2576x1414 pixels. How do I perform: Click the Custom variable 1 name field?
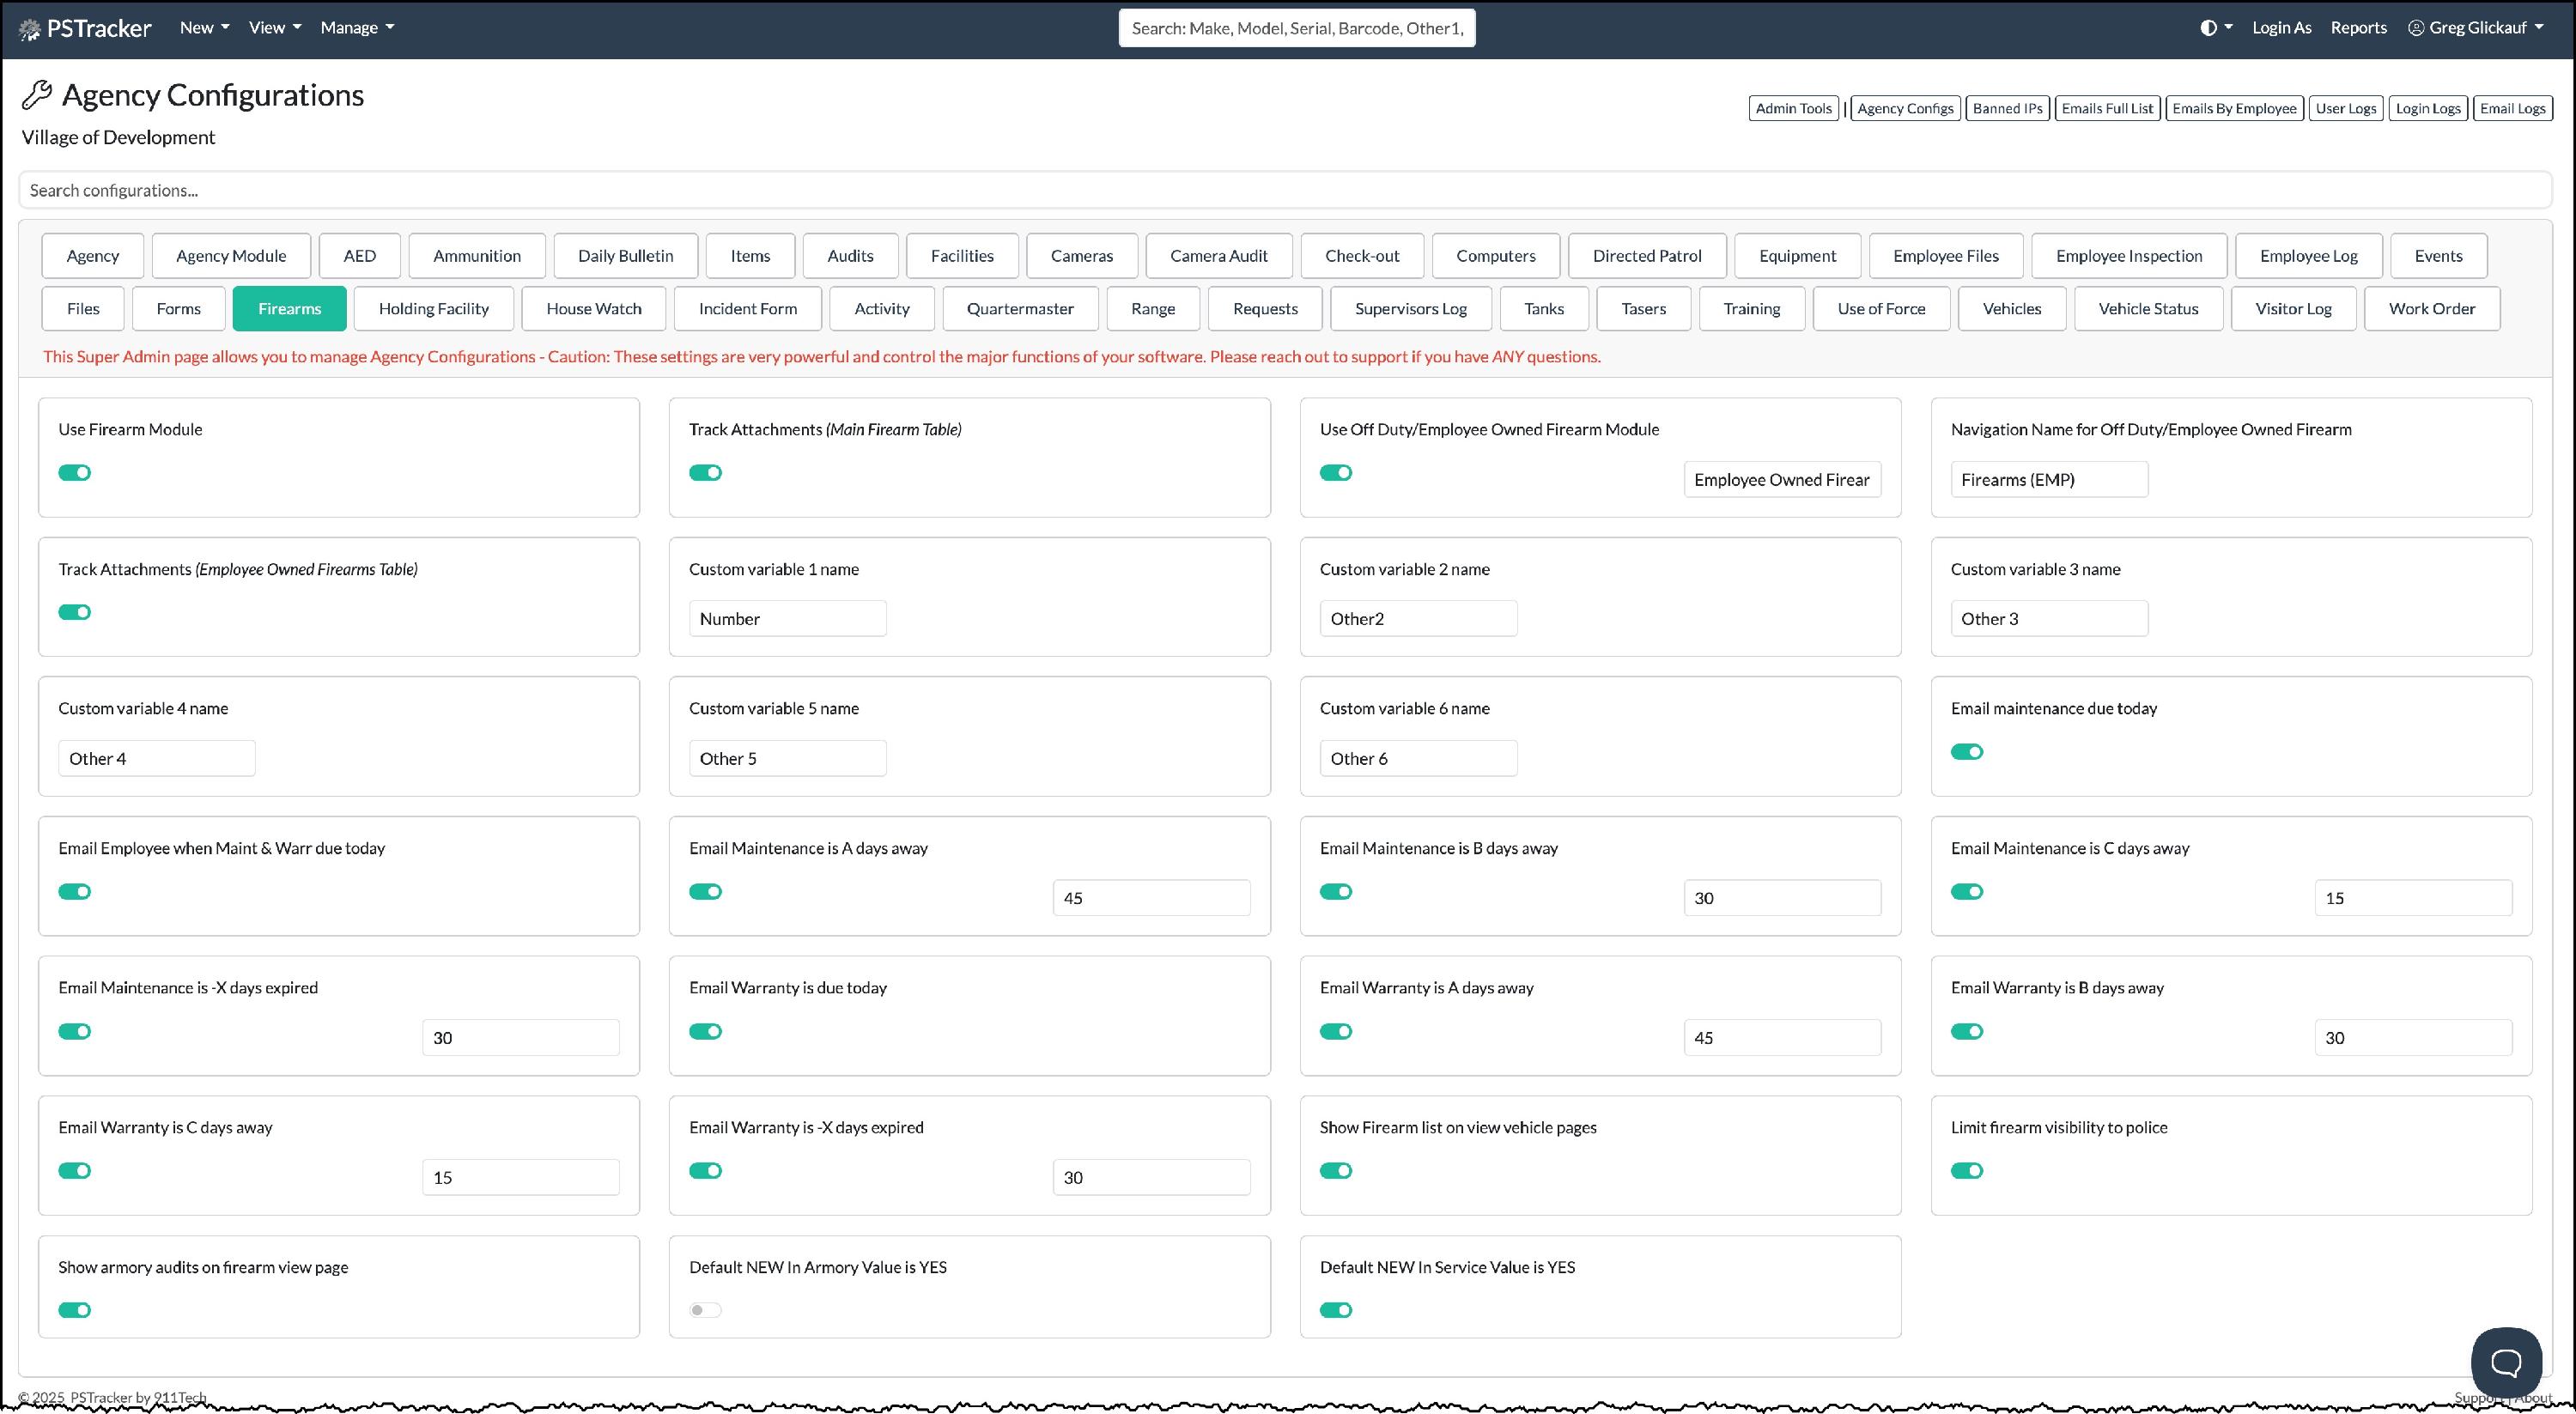tap(787, 619)
